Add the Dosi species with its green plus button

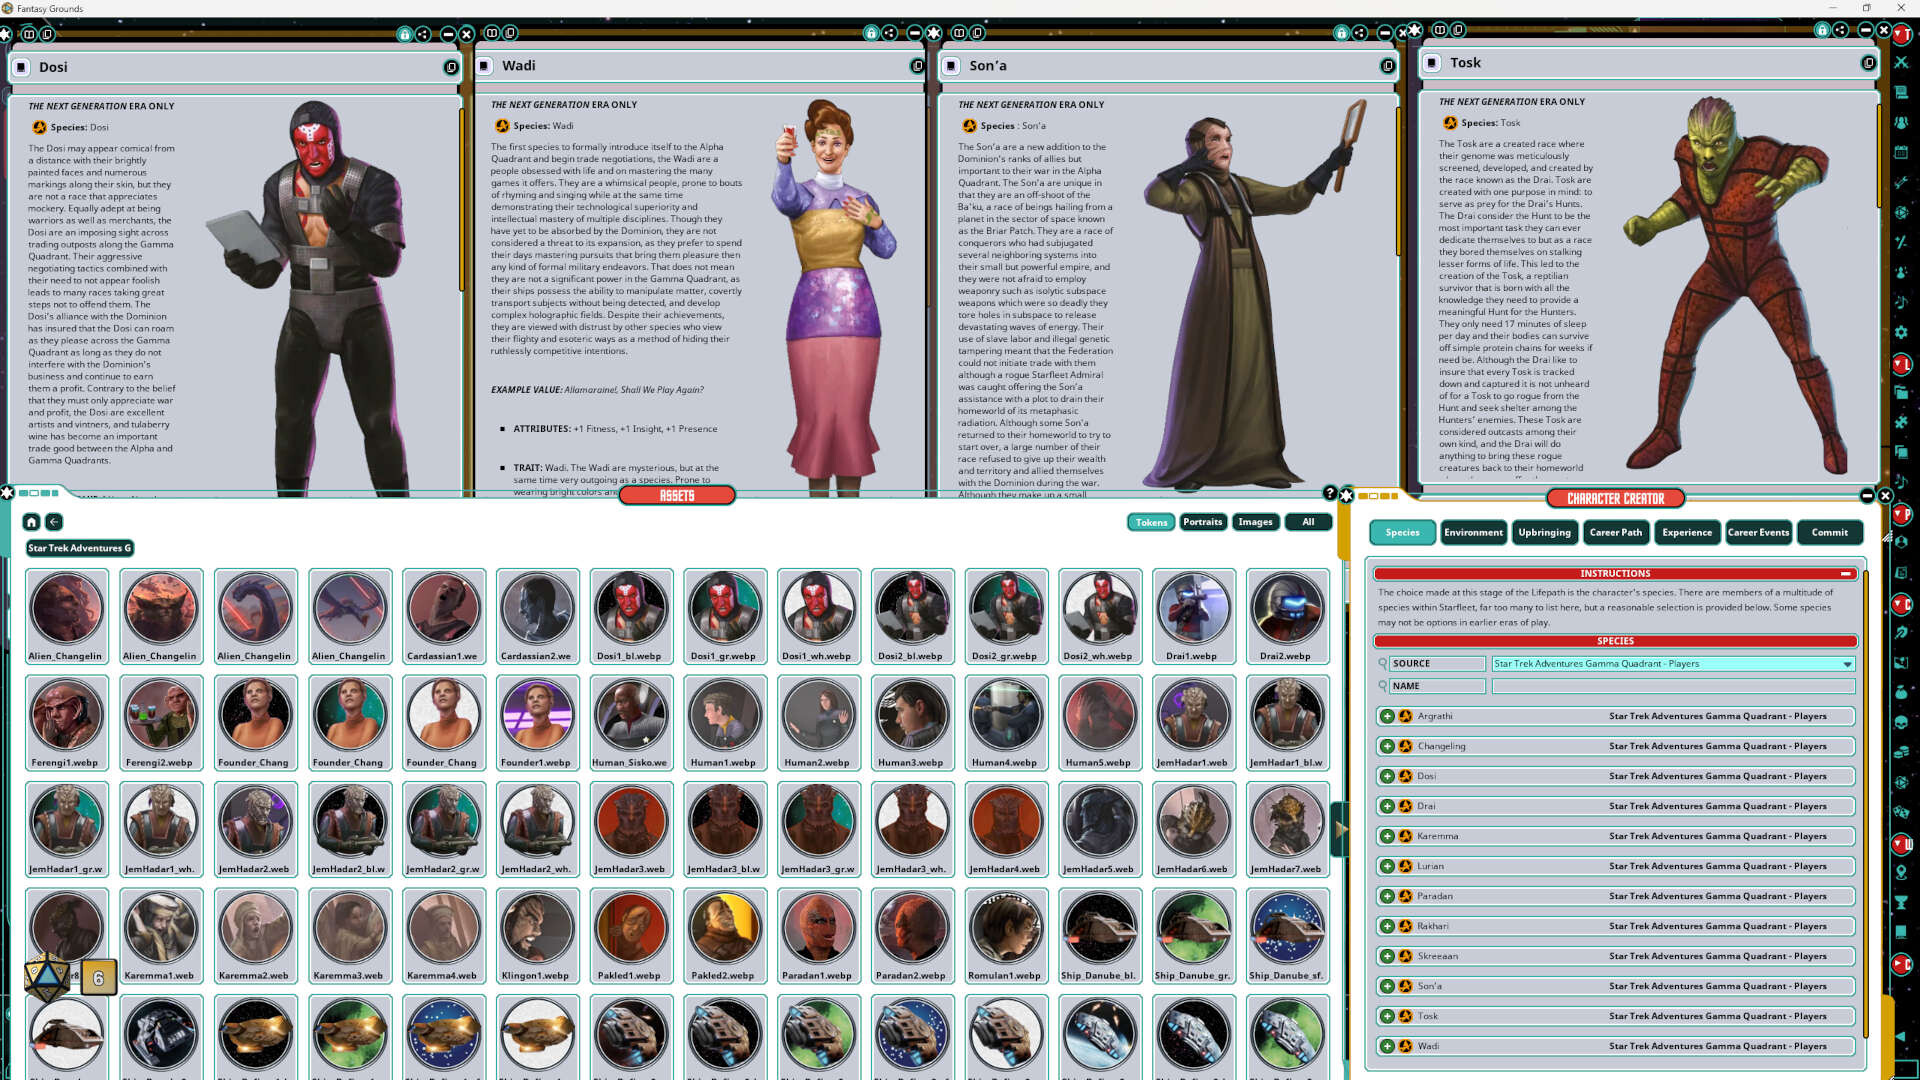pos(1388,776)
